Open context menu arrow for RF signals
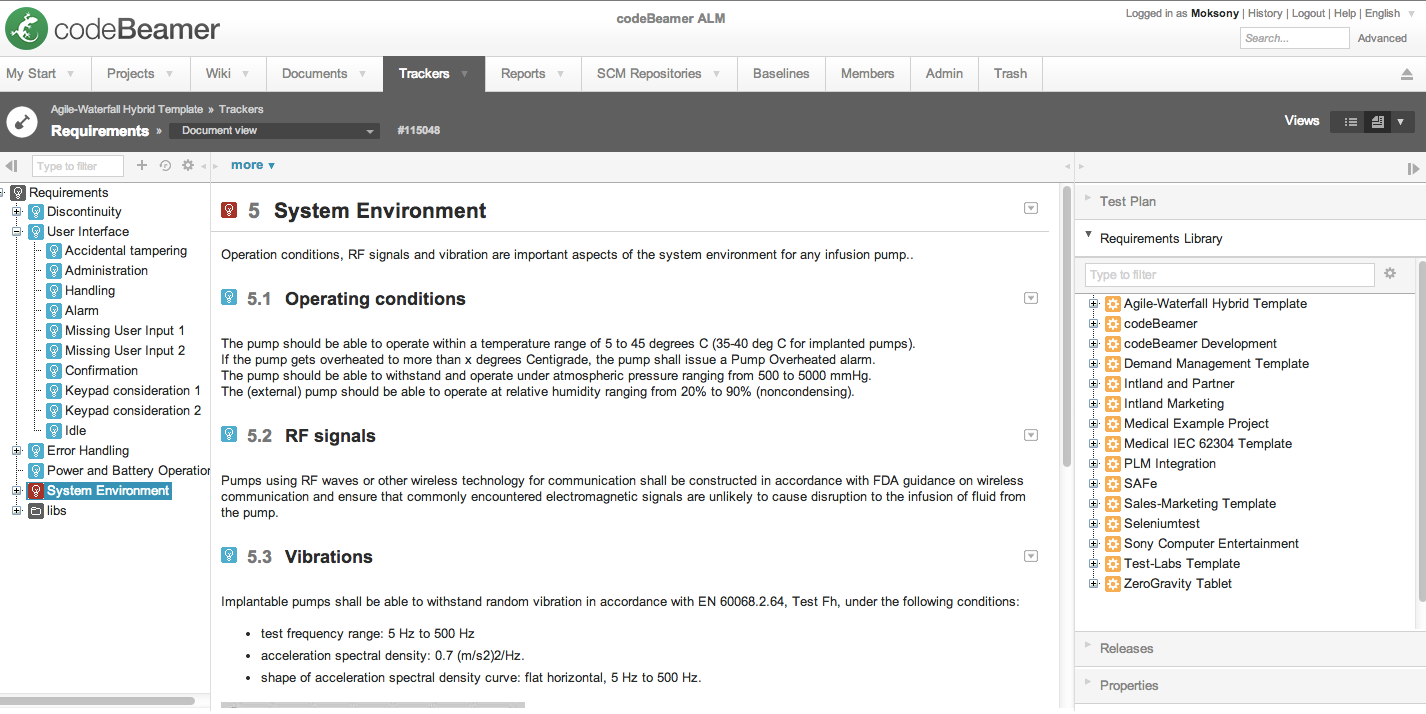This screenshot has height=714, width=1426. (1031, 435)
